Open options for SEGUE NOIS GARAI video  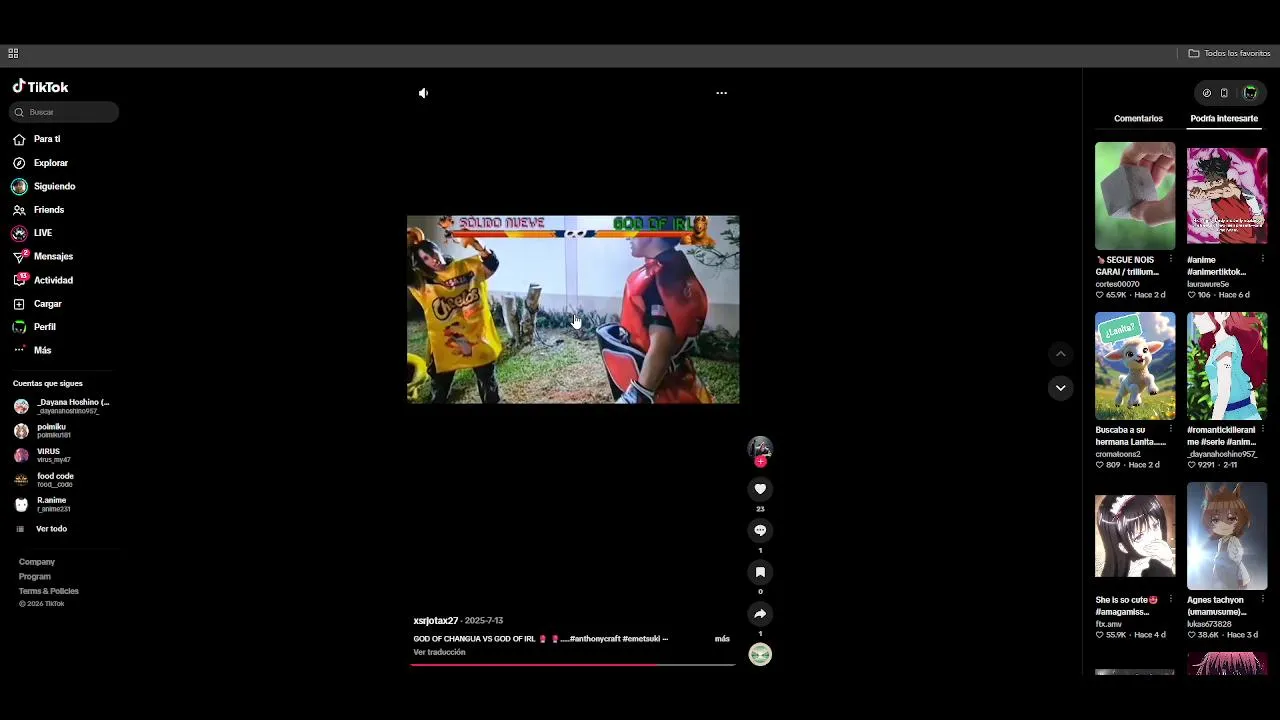1171,260
